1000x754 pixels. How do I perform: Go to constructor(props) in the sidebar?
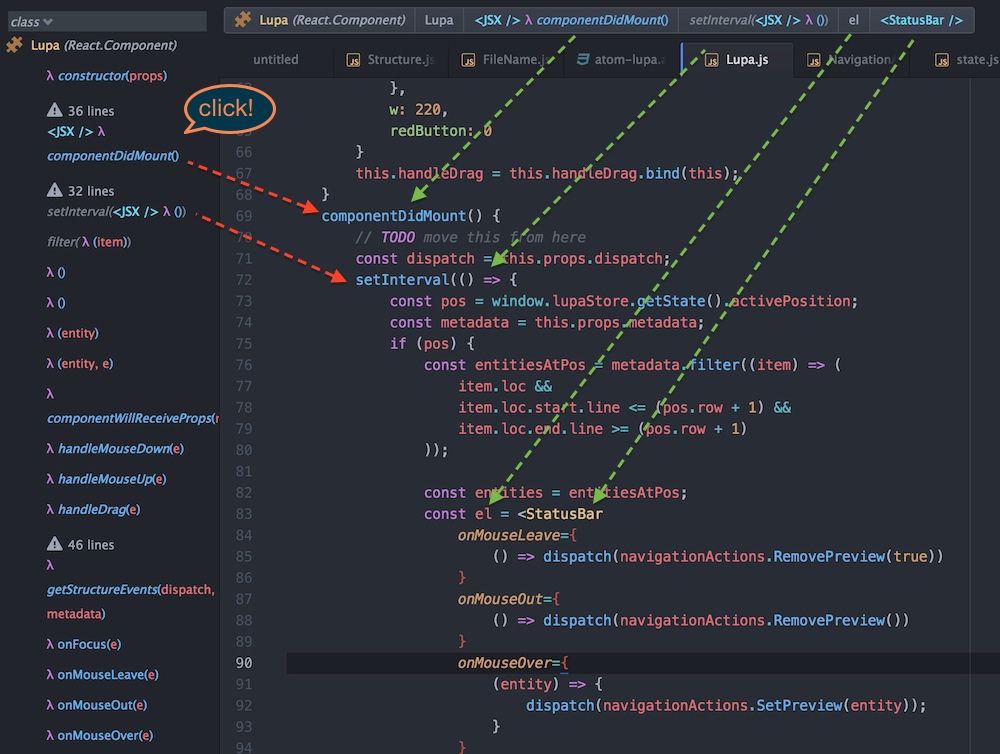click(x=112, y=75)
